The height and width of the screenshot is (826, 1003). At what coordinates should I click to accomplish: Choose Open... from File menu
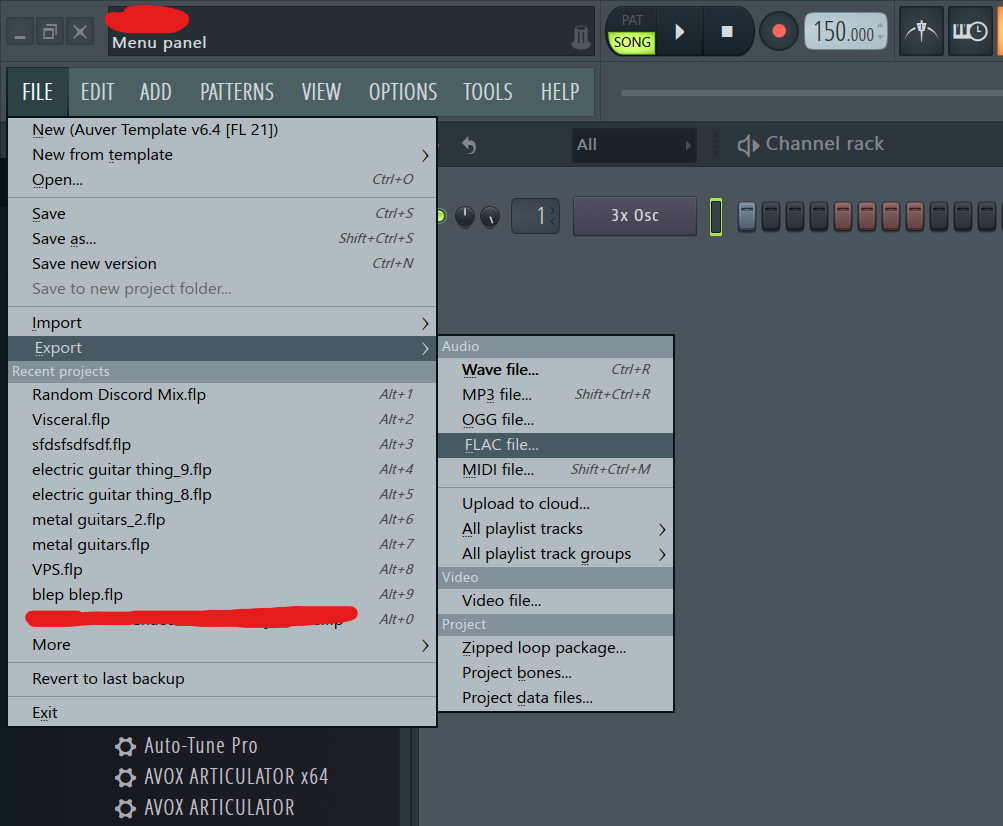coord(223,180)
